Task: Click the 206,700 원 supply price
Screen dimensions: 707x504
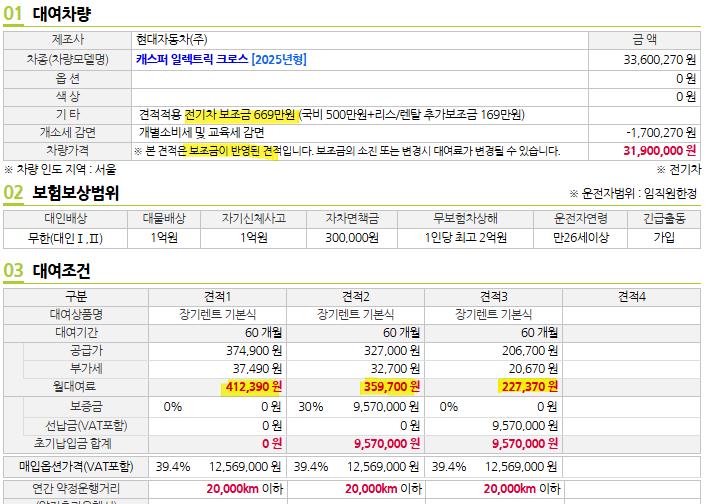Action: [x=530, y=351]
